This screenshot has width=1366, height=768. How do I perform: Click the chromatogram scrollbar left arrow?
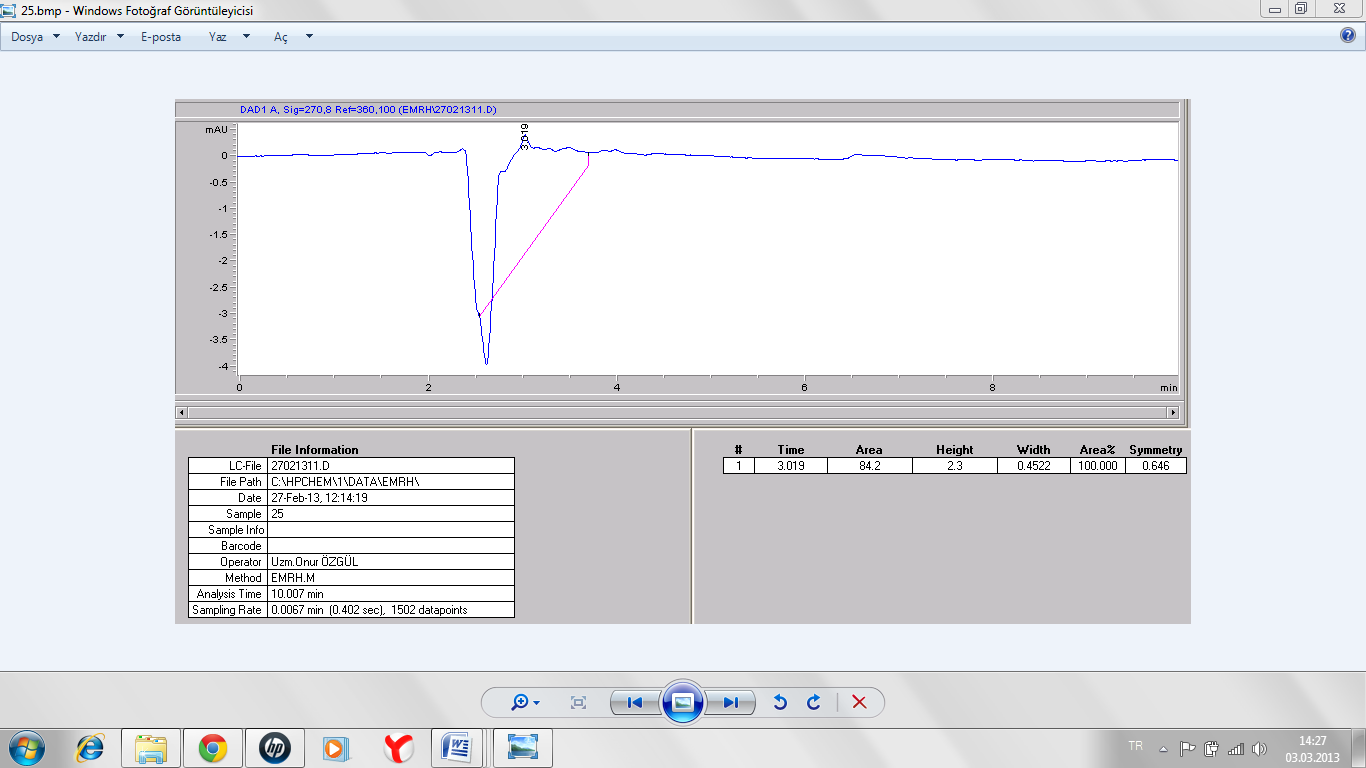[182, 412]
